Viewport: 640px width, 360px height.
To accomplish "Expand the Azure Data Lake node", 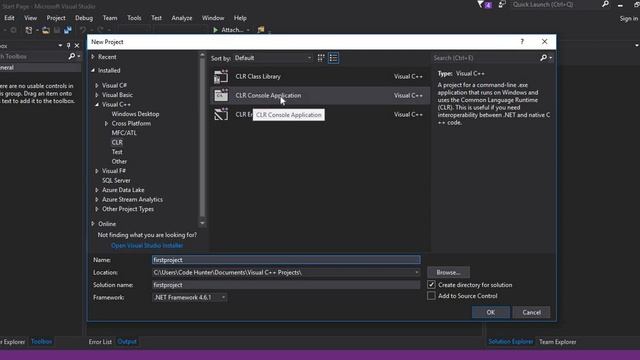I will 97,190.
